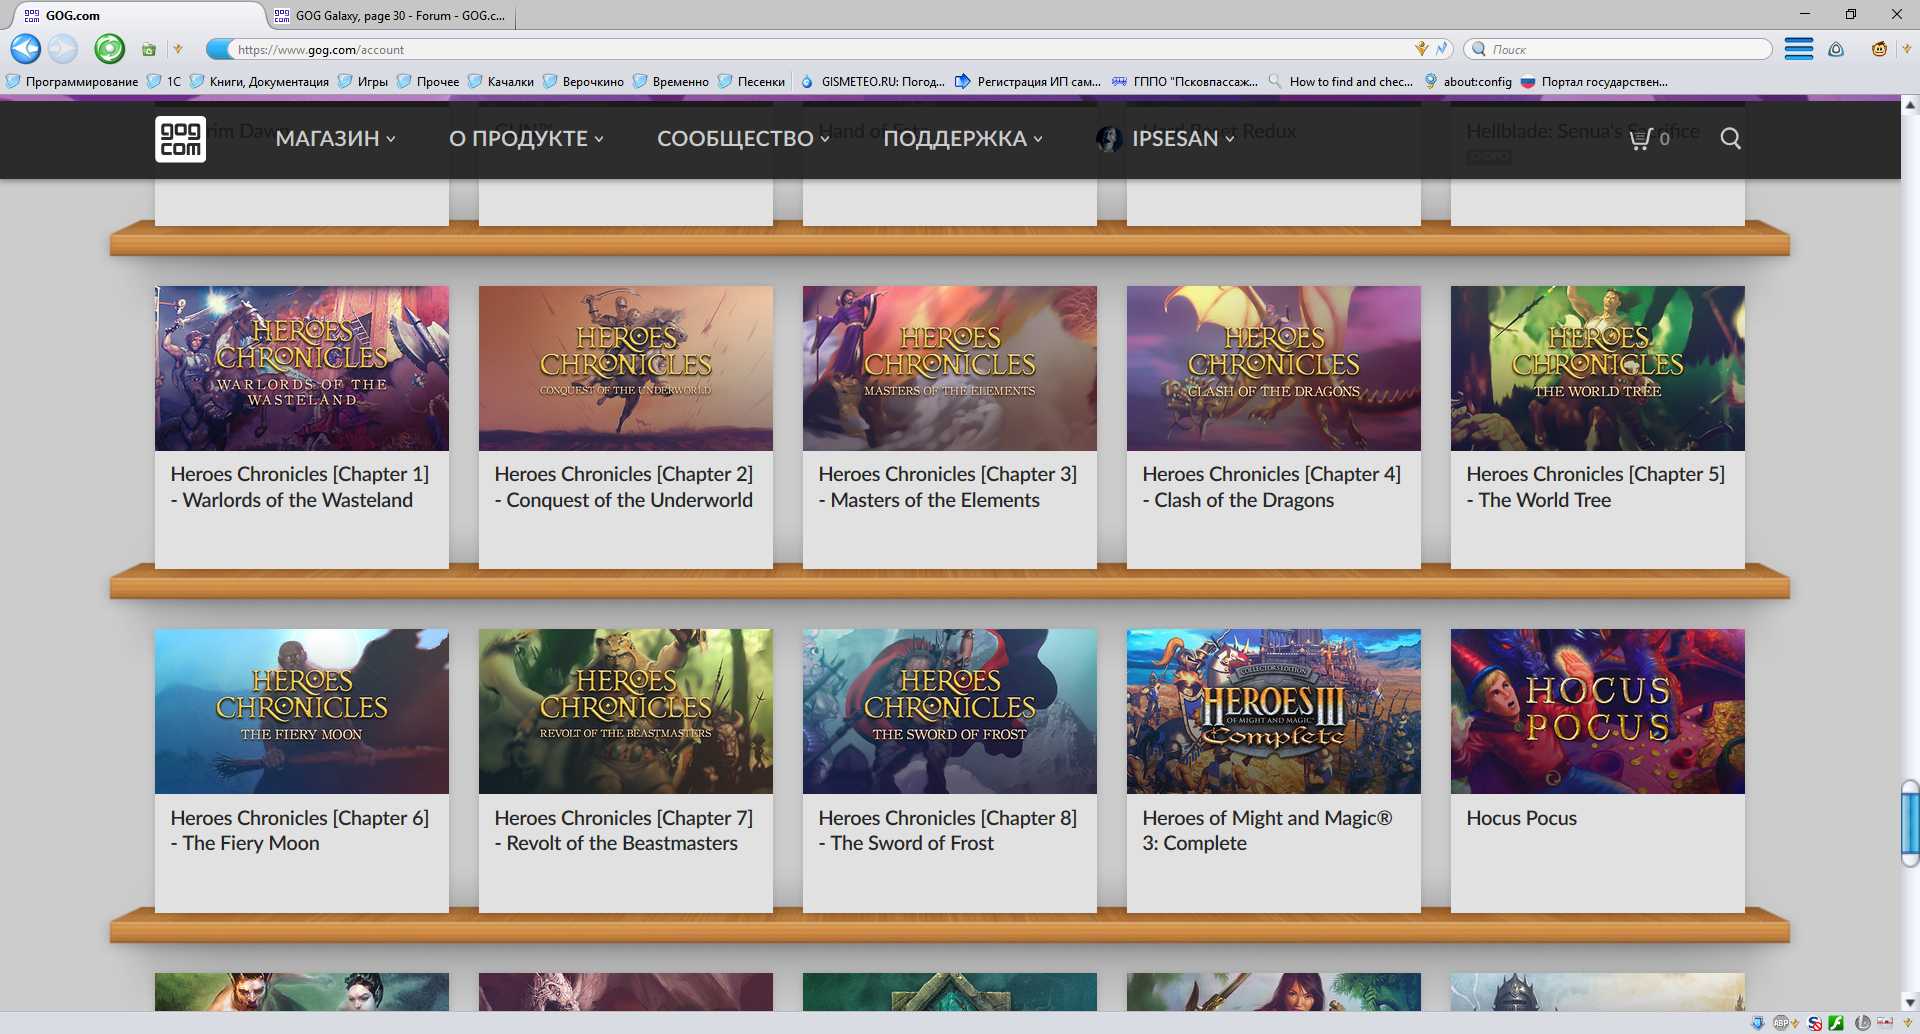Open the Hocus Pocus game cover
Viewport: 1920px width, 1034px height.
tap(1597, 711)
